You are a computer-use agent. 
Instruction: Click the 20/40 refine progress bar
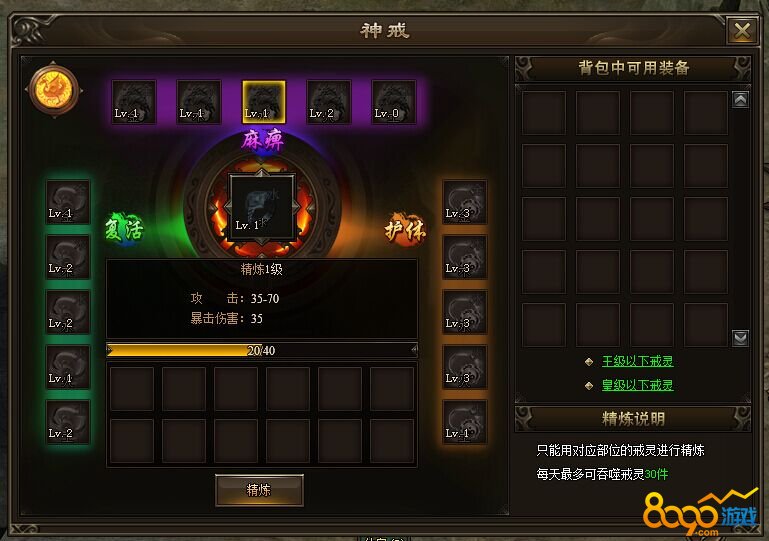[x=262, y=350]
